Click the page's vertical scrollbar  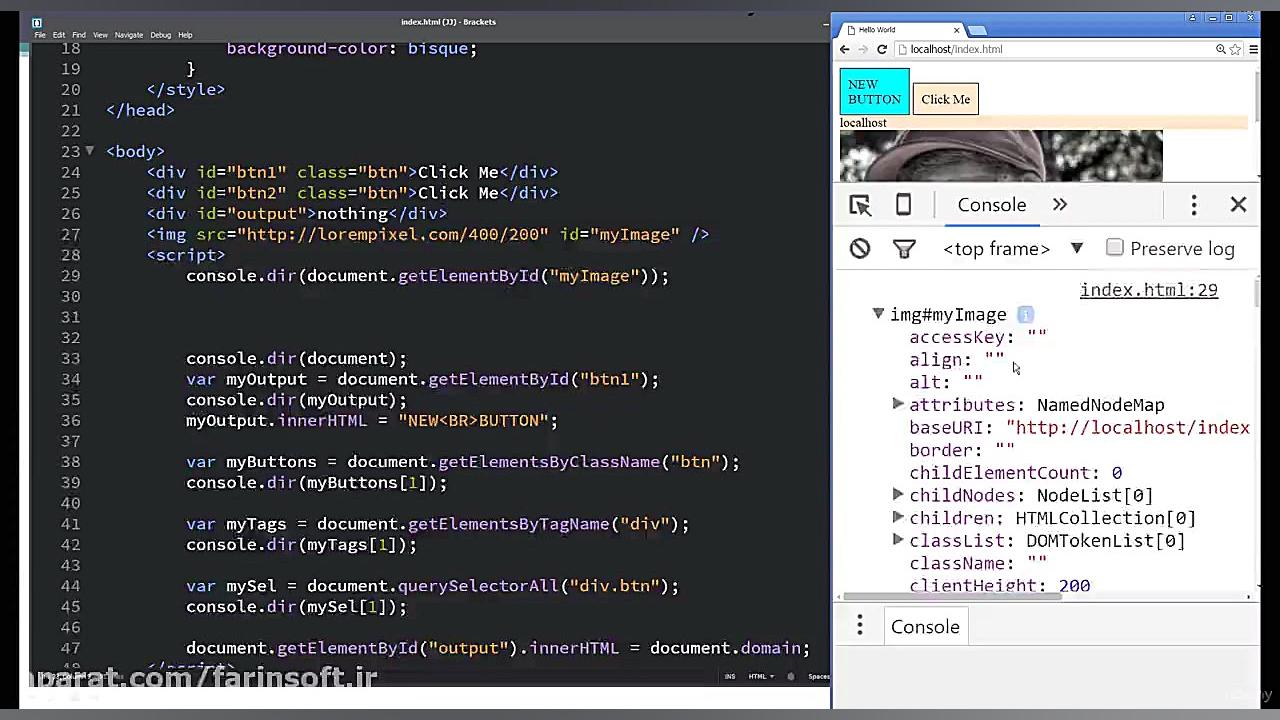click(1256, 95)
